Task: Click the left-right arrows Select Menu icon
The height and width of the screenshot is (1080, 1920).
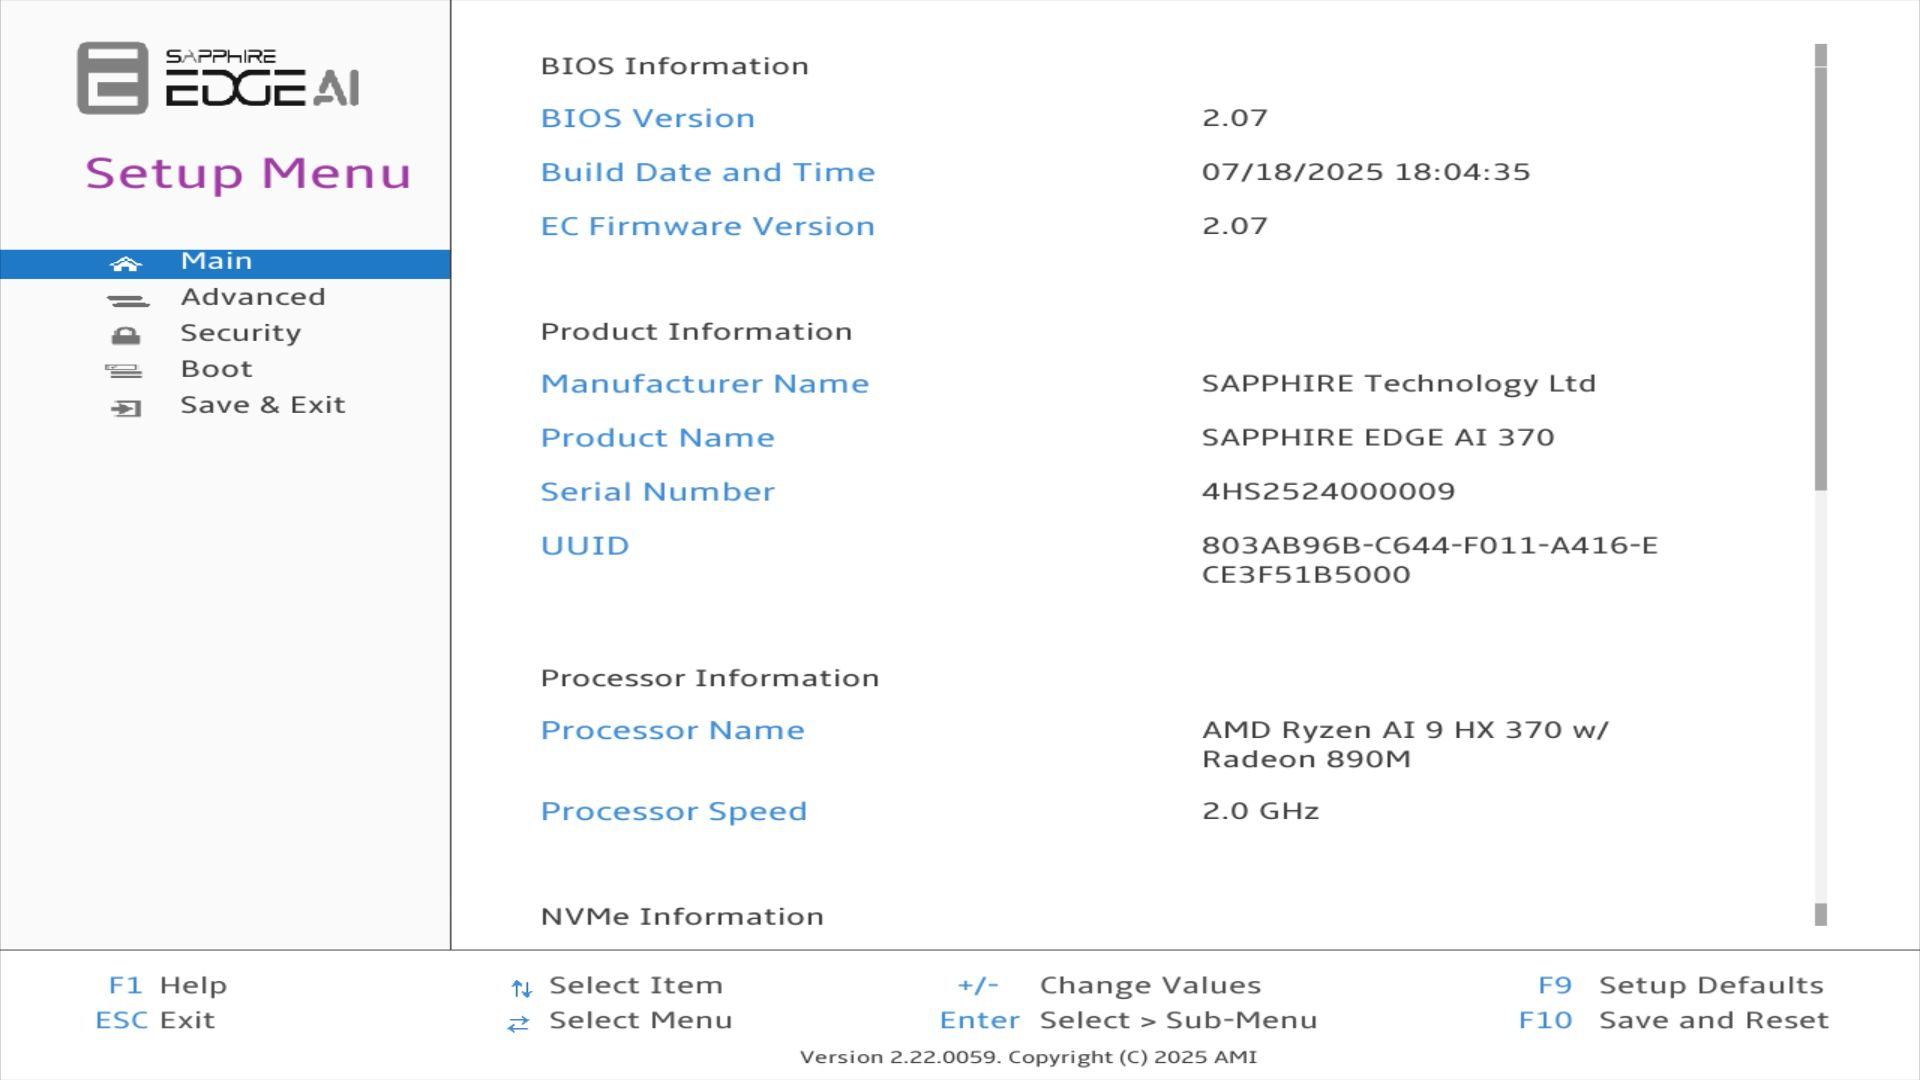Action: [518, 1023]
